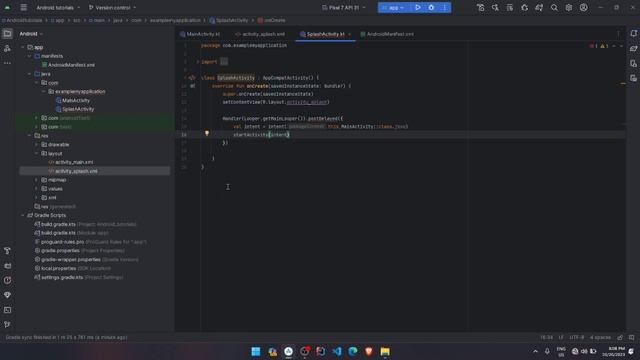
Task: Open IDE settings with the gear icon
Action: 569,7
